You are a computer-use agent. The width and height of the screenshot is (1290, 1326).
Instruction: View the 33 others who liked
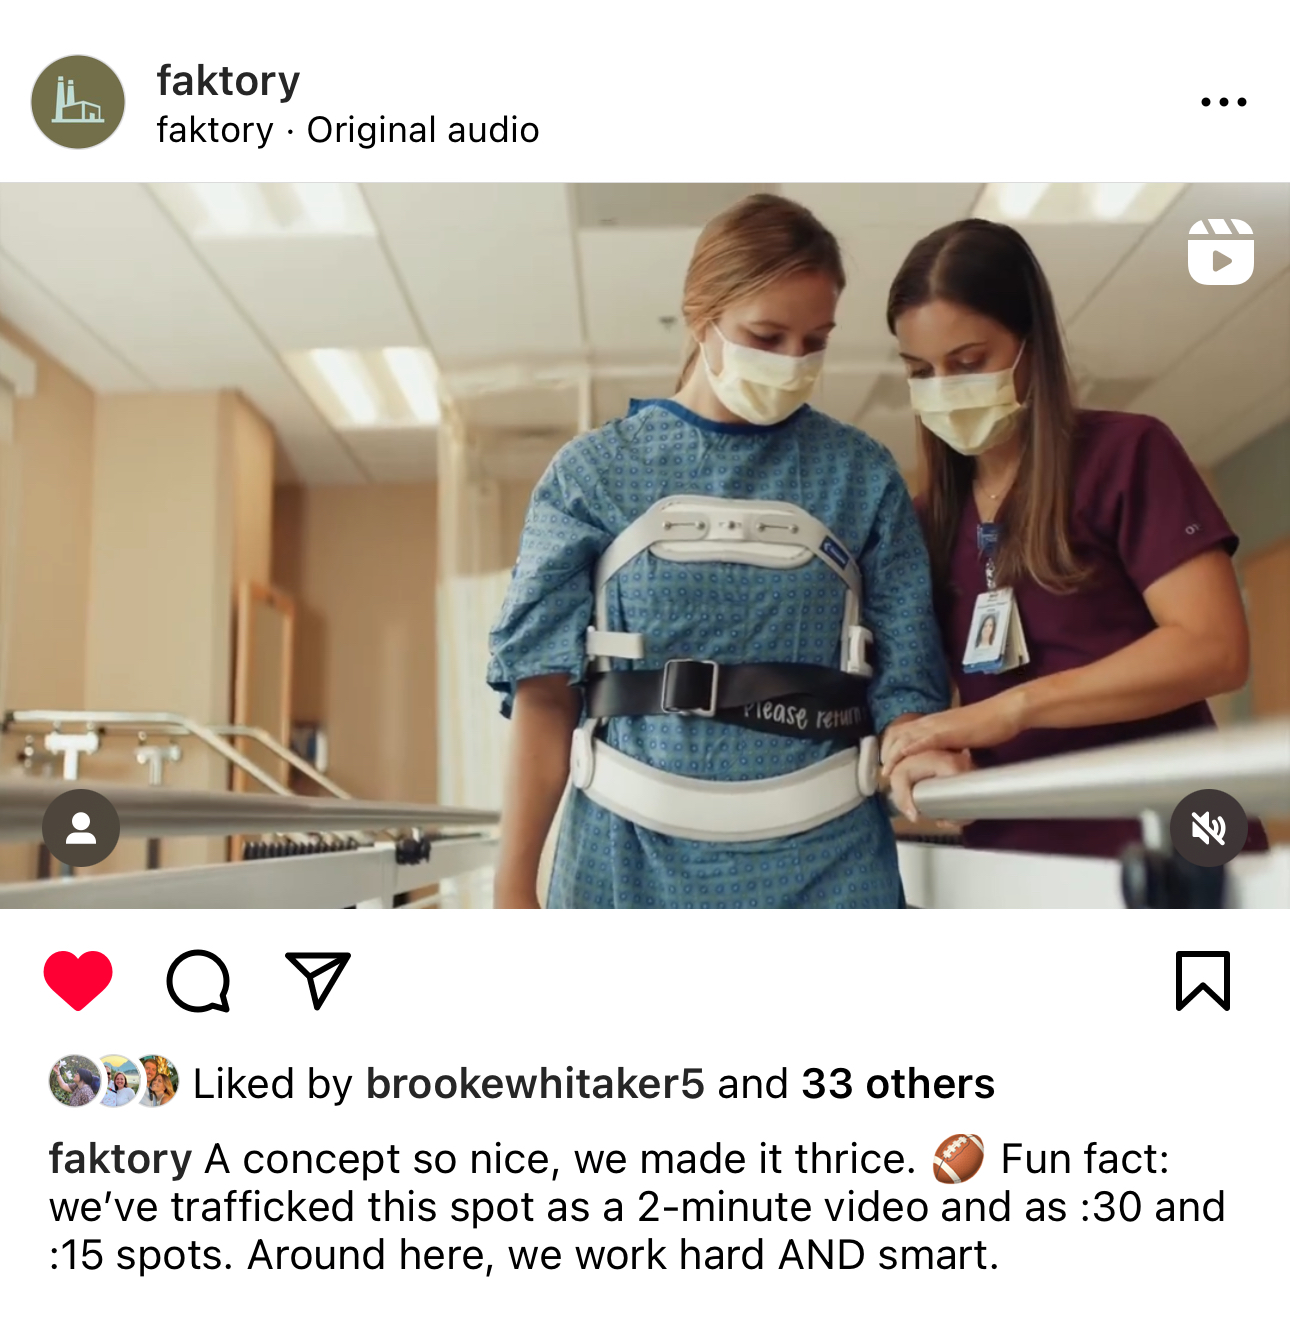click(x=898, y=1084)
